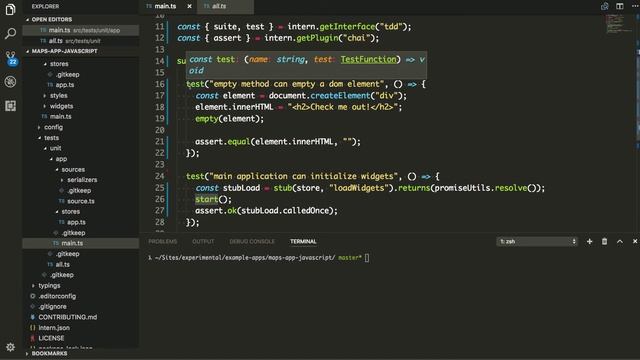Select the 1: zsh terminal dropdown
The width and height of the screenshot is (640, 360).
click(x=537, y=242)
